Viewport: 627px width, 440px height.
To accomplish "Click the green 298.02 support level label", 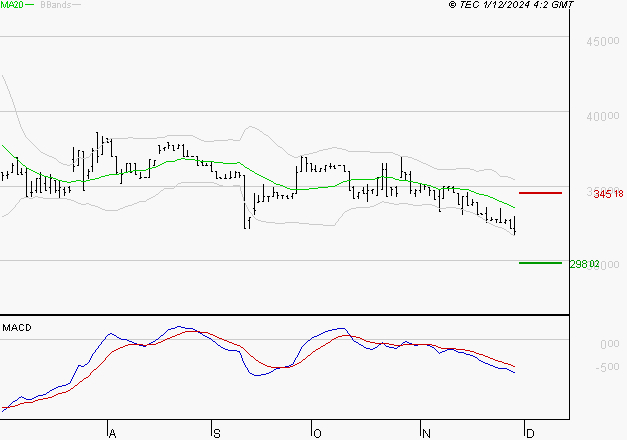I will [584, 264].
